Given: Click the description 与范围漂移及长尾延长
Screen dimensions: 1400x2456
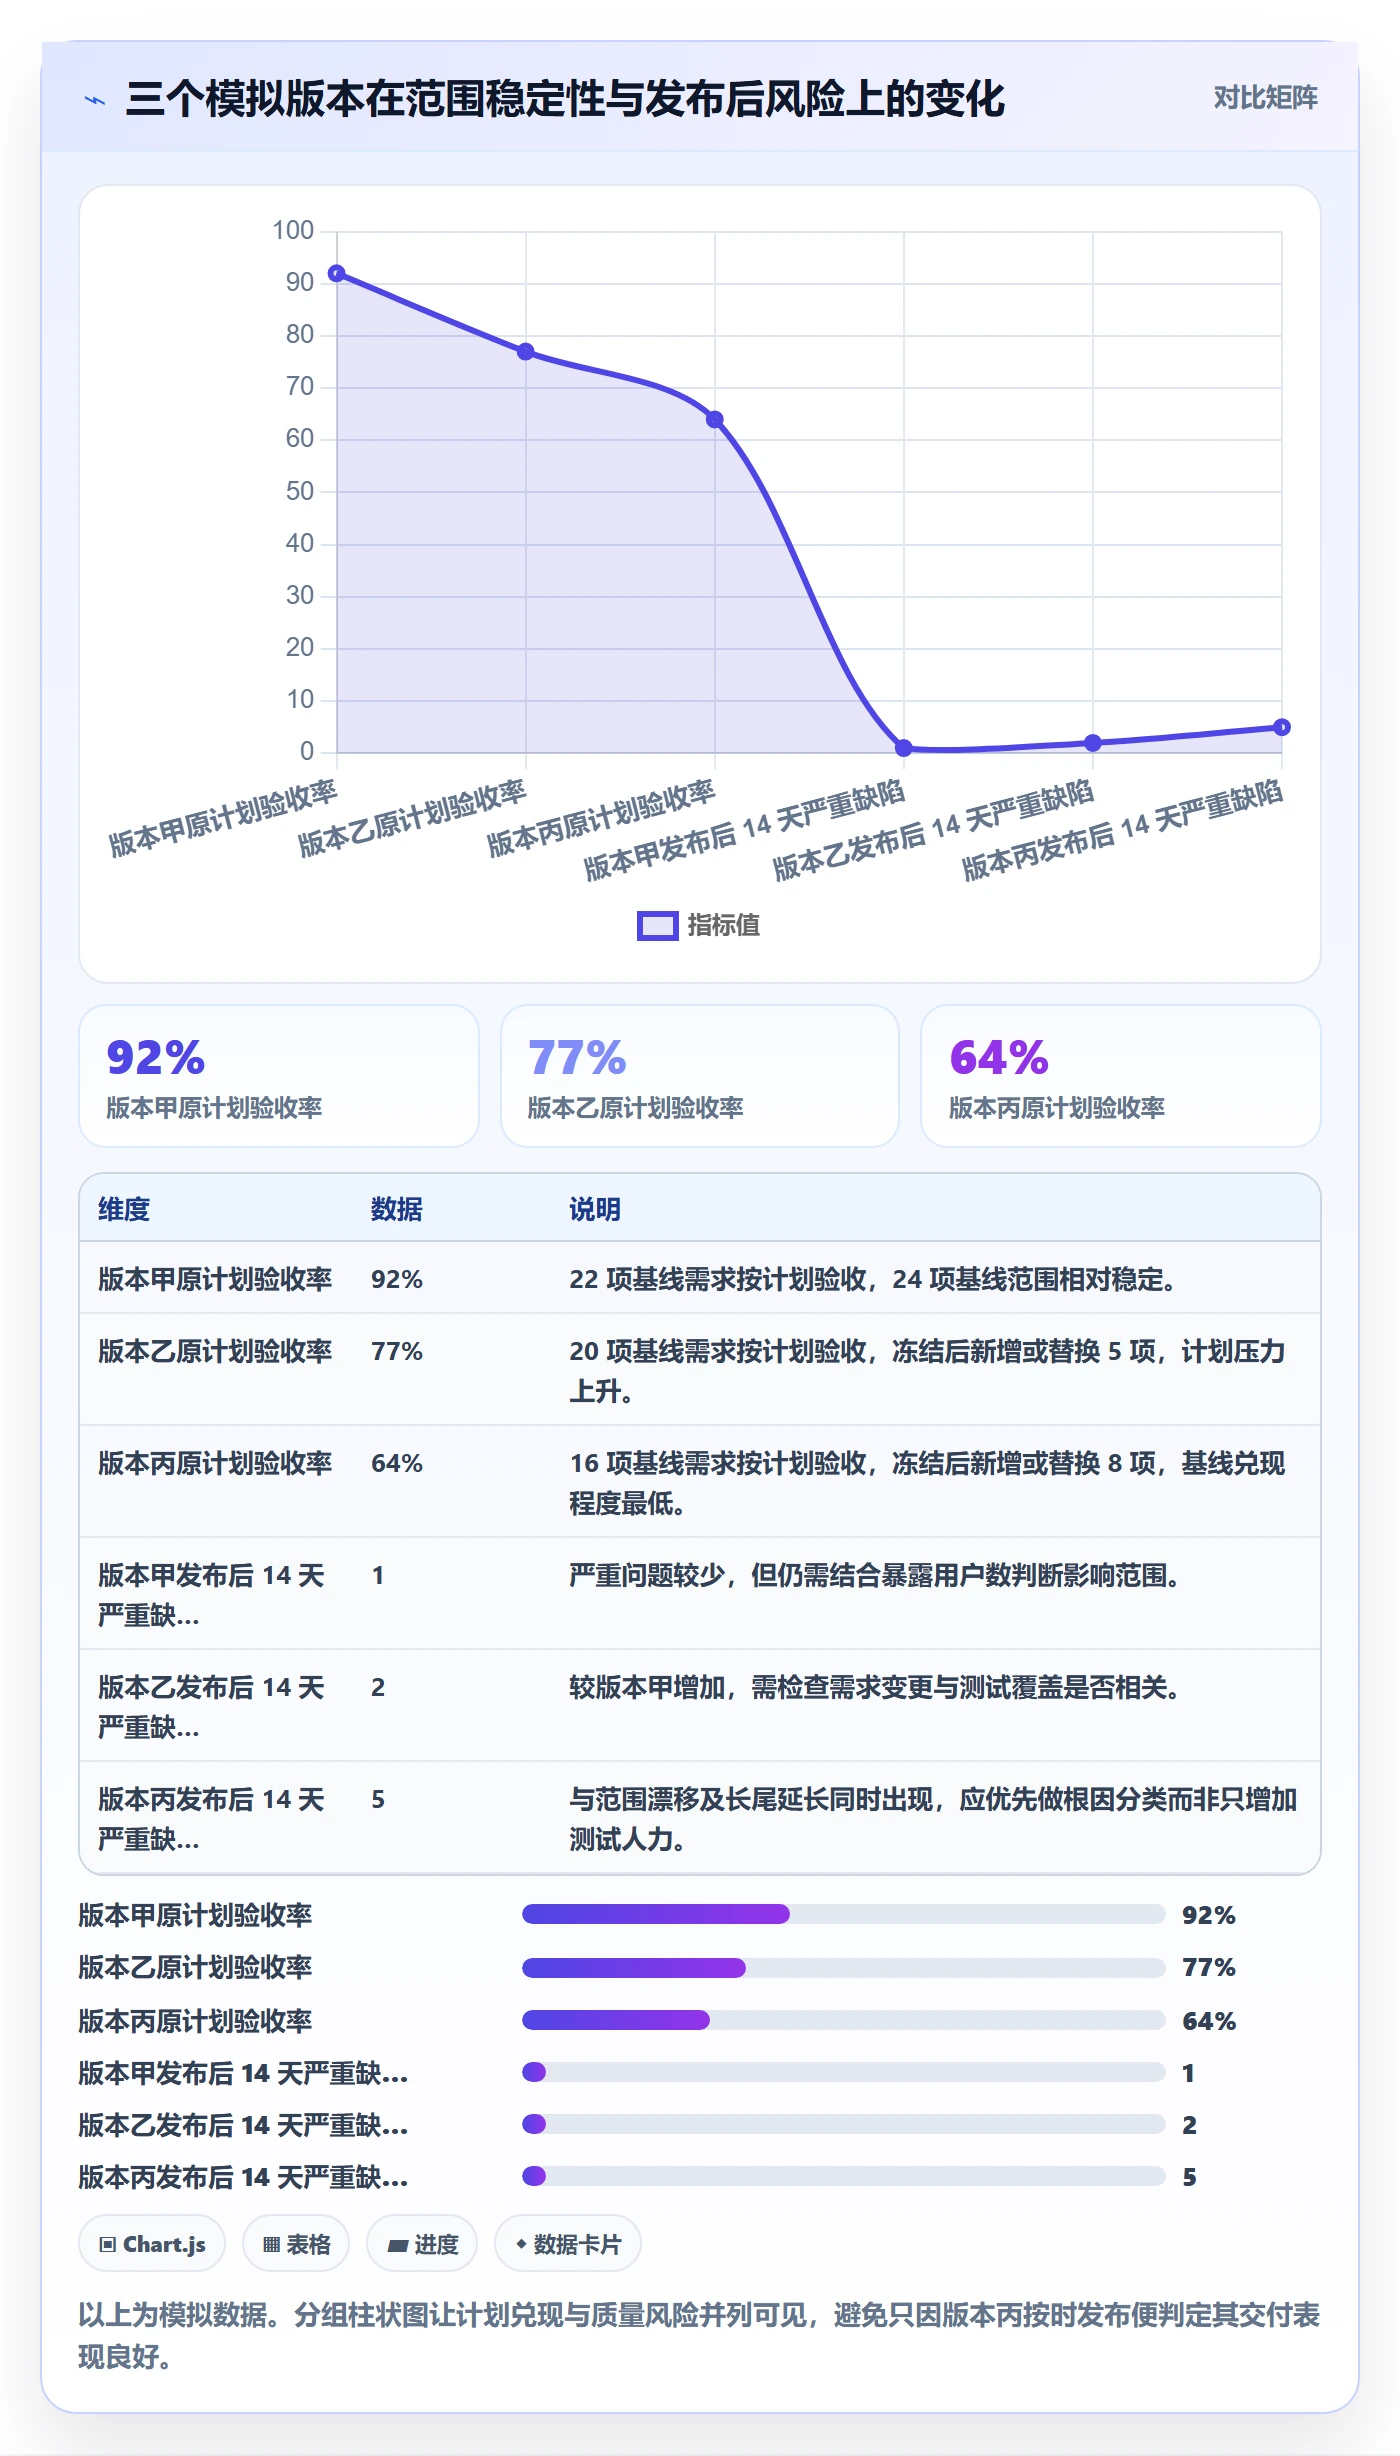Looking at the screenshot, I should click(933, 1818).
